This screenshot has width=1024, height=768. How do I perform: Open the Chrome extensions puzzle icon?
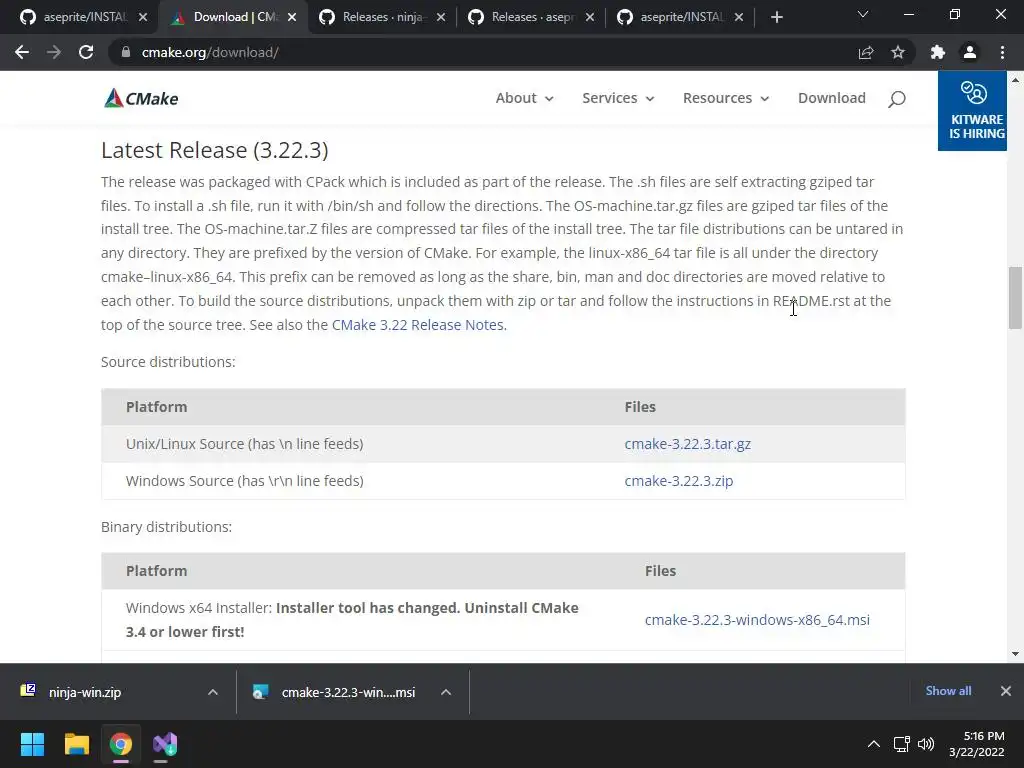(x=938, y=52)
